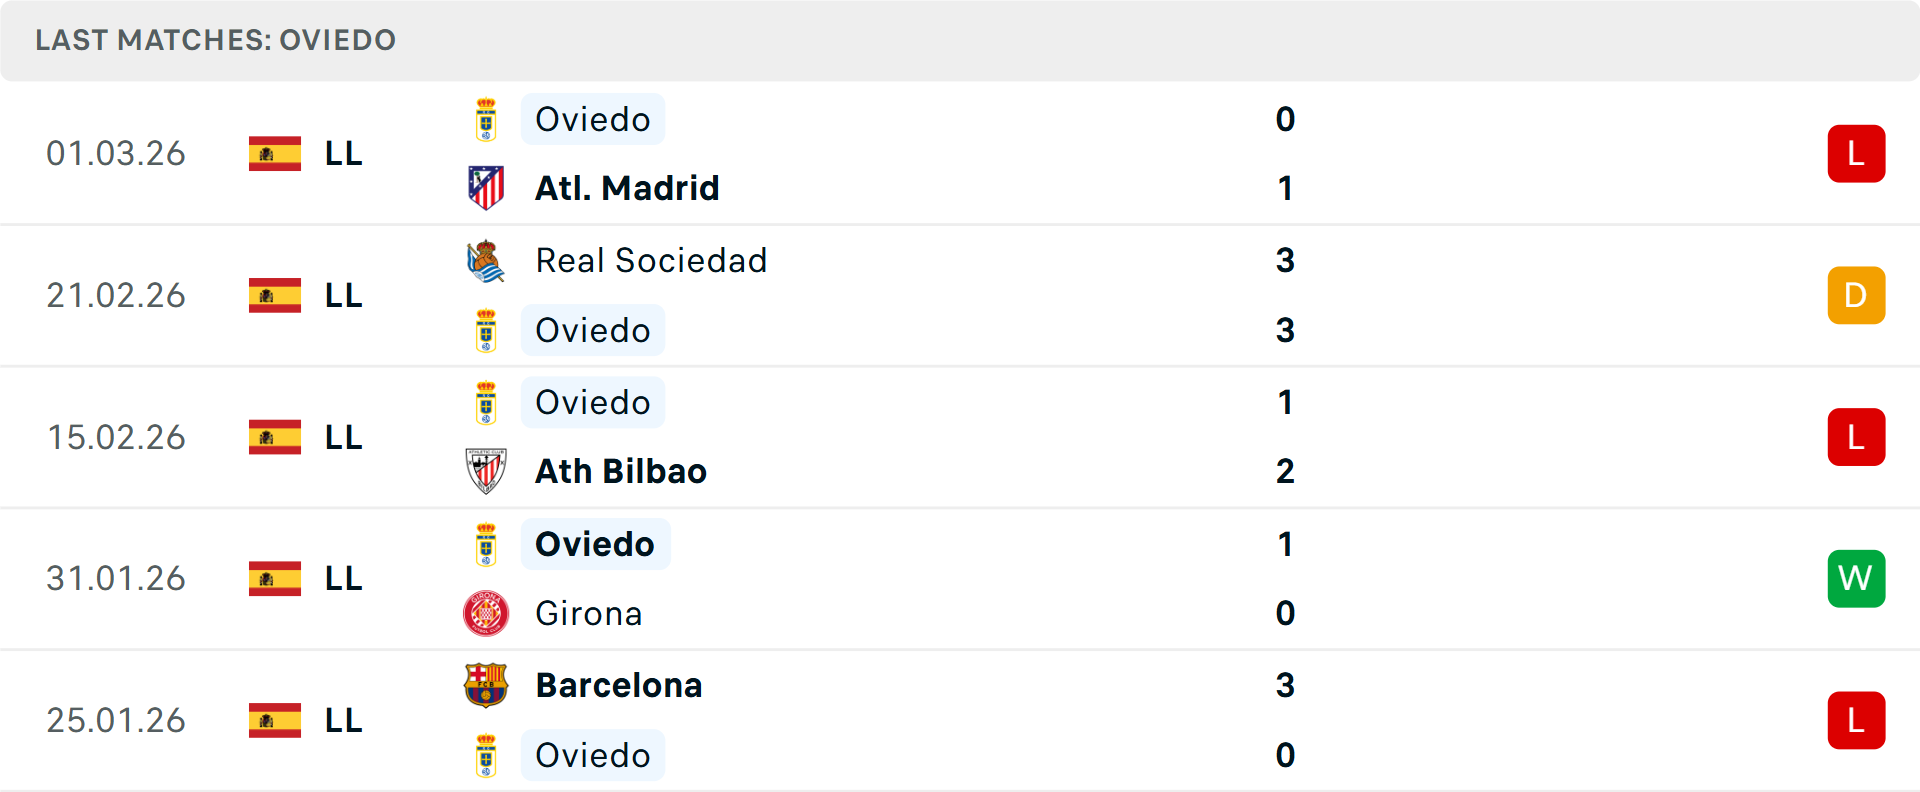Viewport: 1920px width, 792px height.
Task: Select the Barcelona club crest
Action: click(487, 685)
